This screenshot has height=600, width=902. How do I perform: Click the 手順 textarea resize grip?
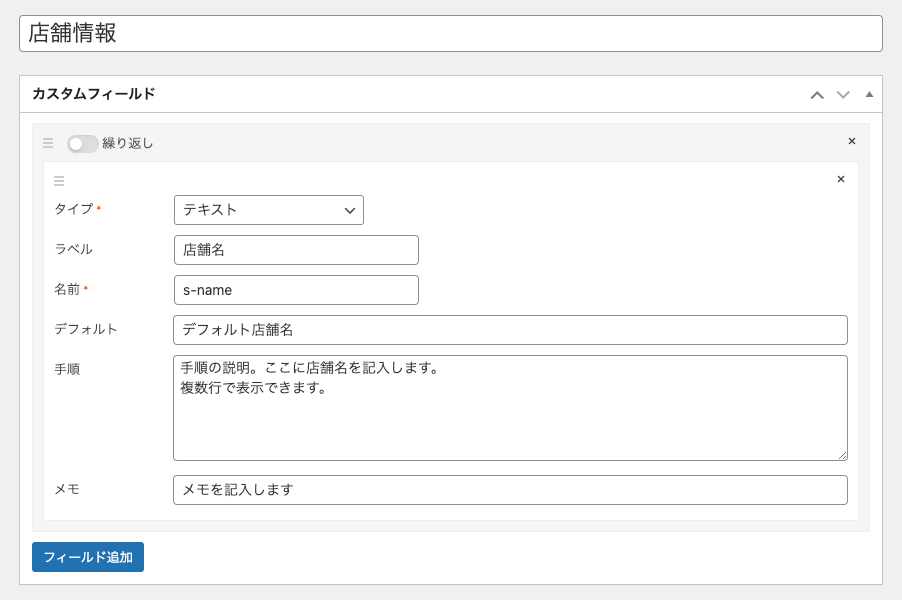tap(842, 456)
